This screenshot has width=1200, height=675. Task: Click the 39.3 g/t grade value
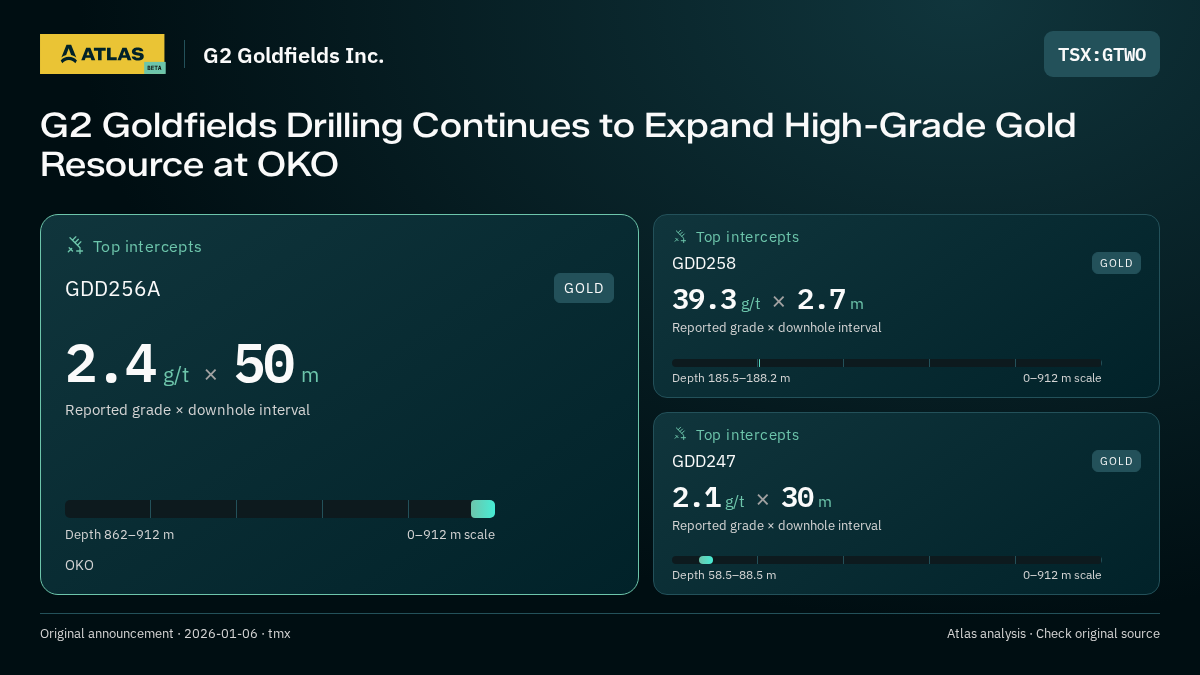716,300
